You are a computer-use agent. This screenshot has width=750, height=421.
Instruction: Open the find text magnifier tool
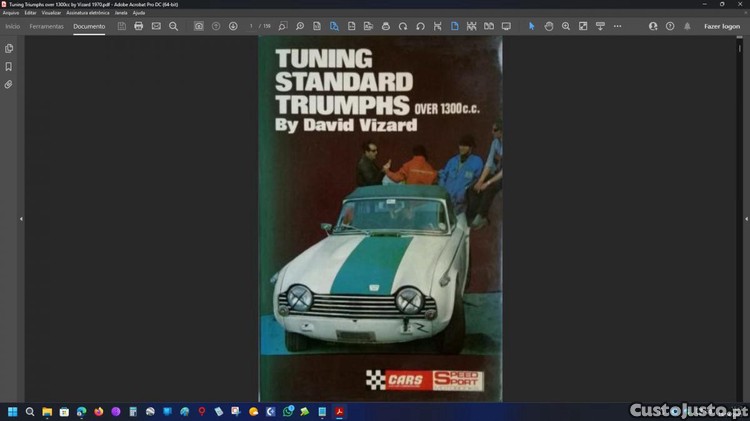pos(173,26)
